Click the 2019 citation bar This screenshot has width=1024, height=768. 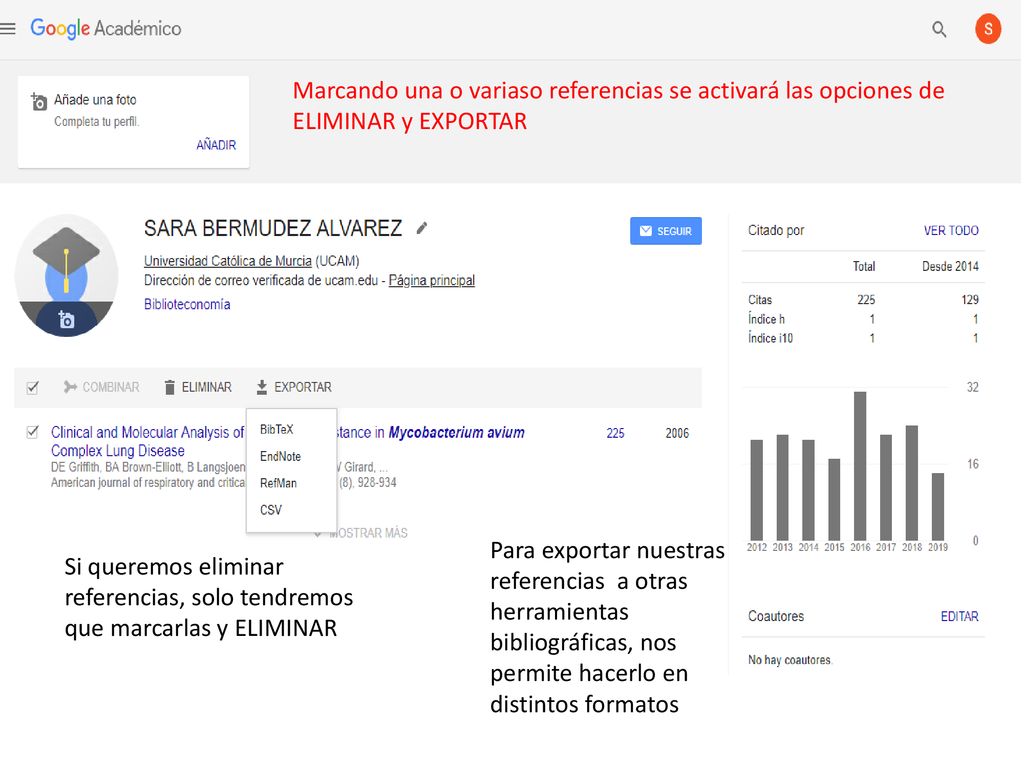938,506
